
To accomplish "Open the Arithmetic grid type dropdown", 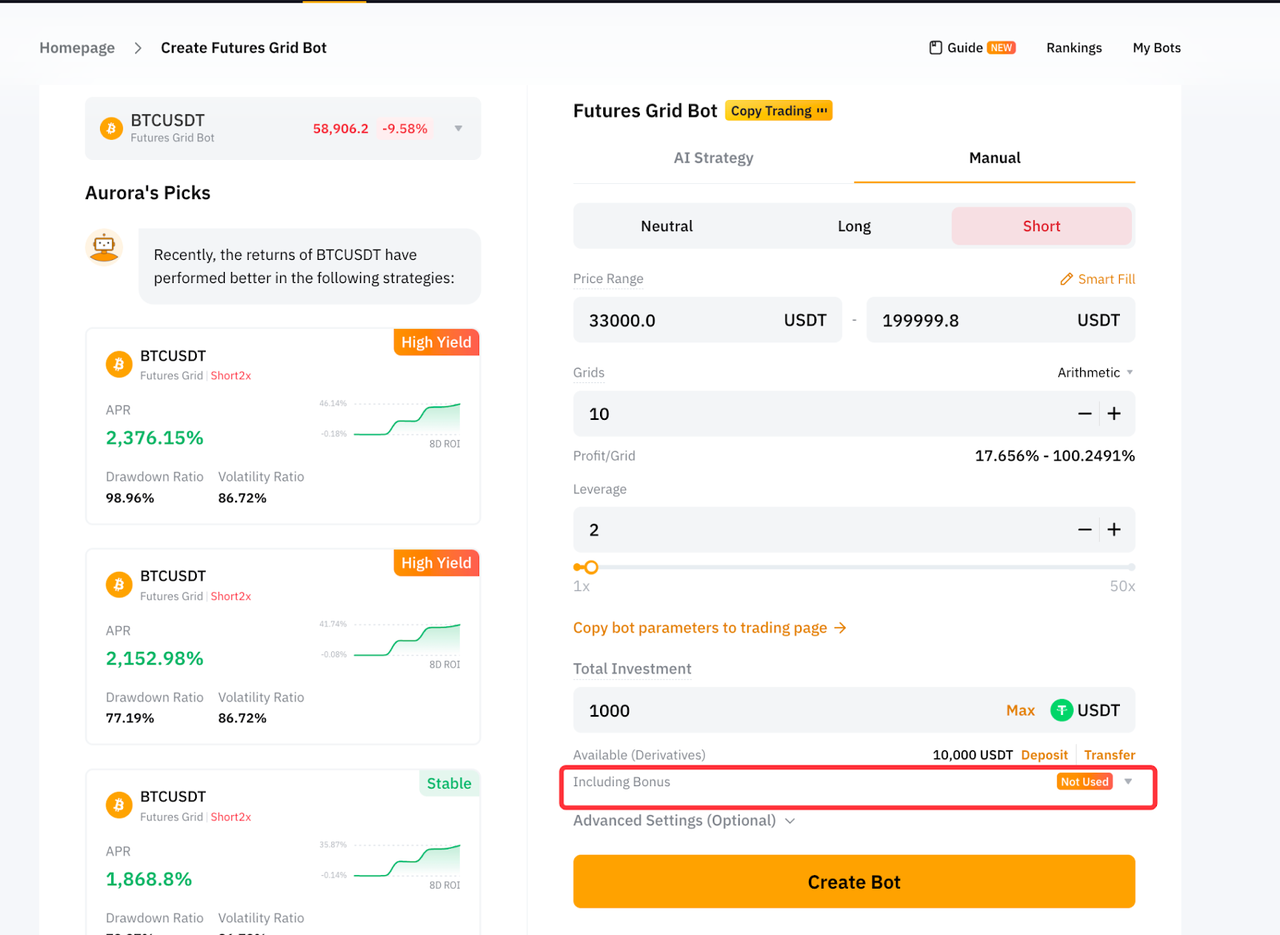I will (x=1095, y=373).
